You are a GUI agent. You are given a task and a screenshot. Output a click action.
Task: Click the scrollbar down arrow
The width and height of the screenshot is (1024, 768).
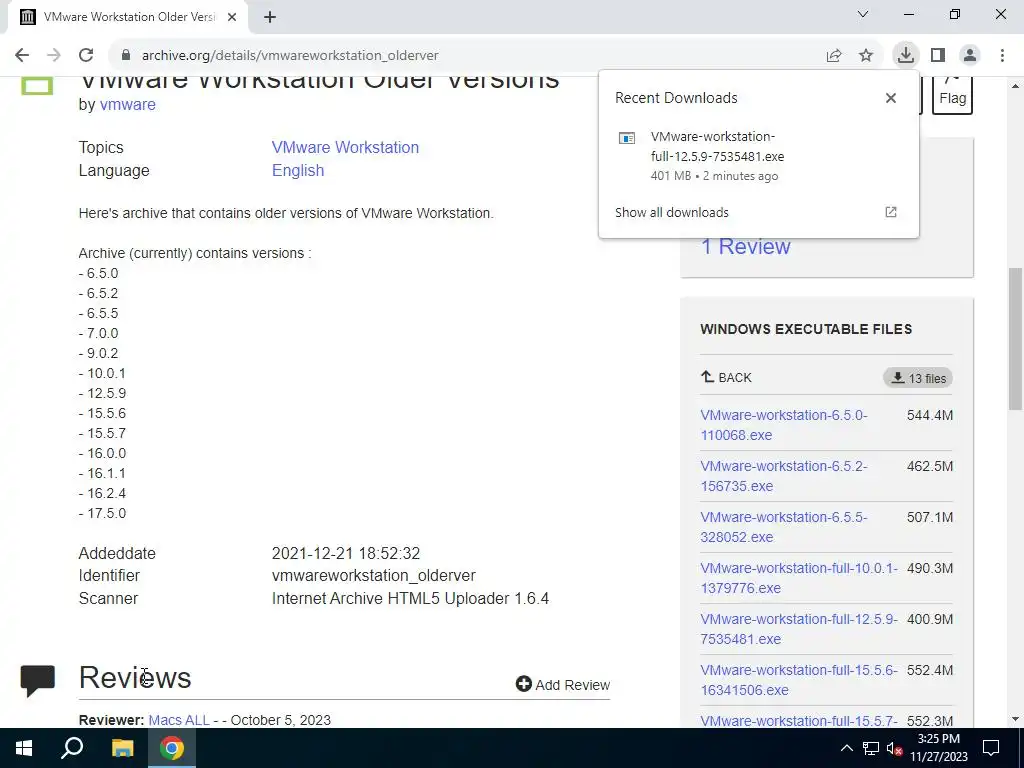coord(1015,720)
